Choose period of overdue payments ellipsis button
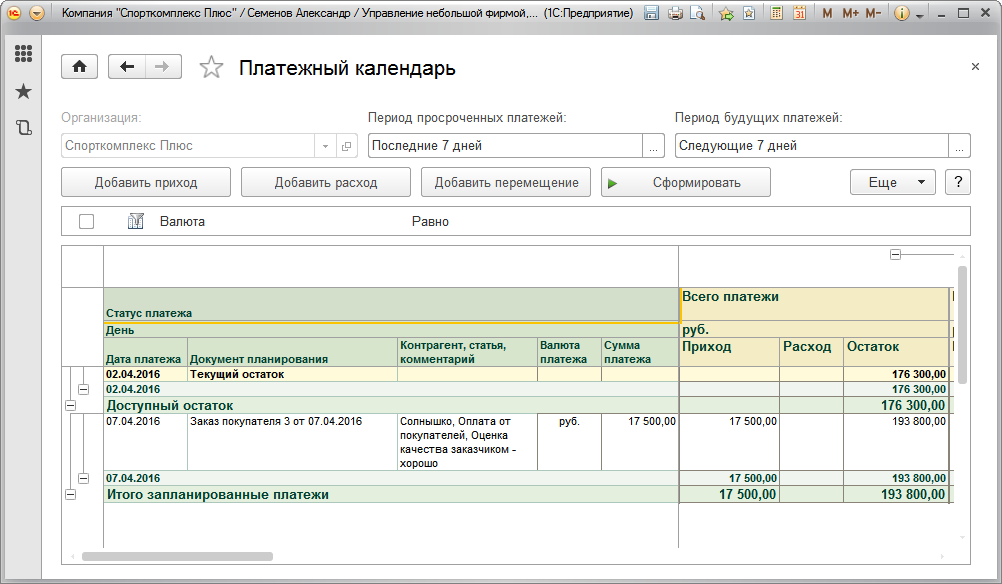1002x584 pixels. click(x=654, y=146)
